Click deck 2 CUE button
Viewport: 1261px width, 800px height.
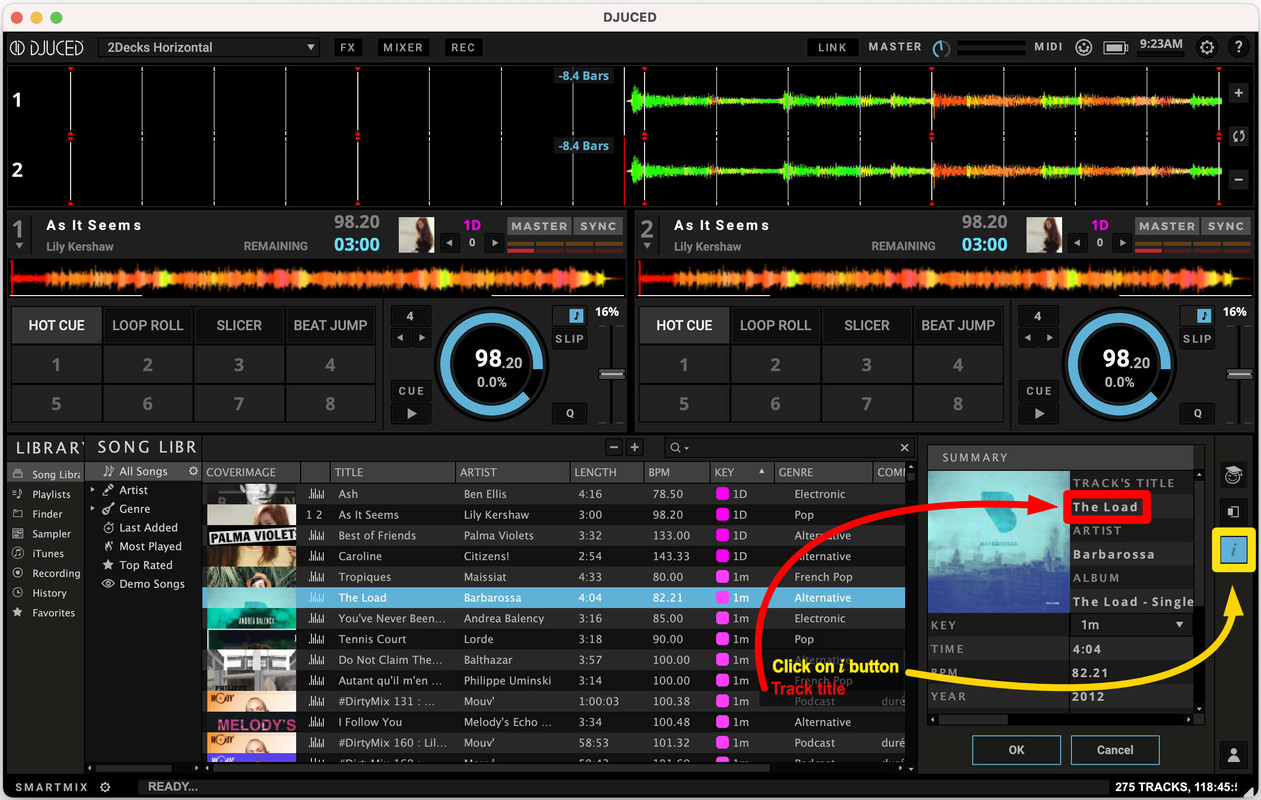point(1039,391)
